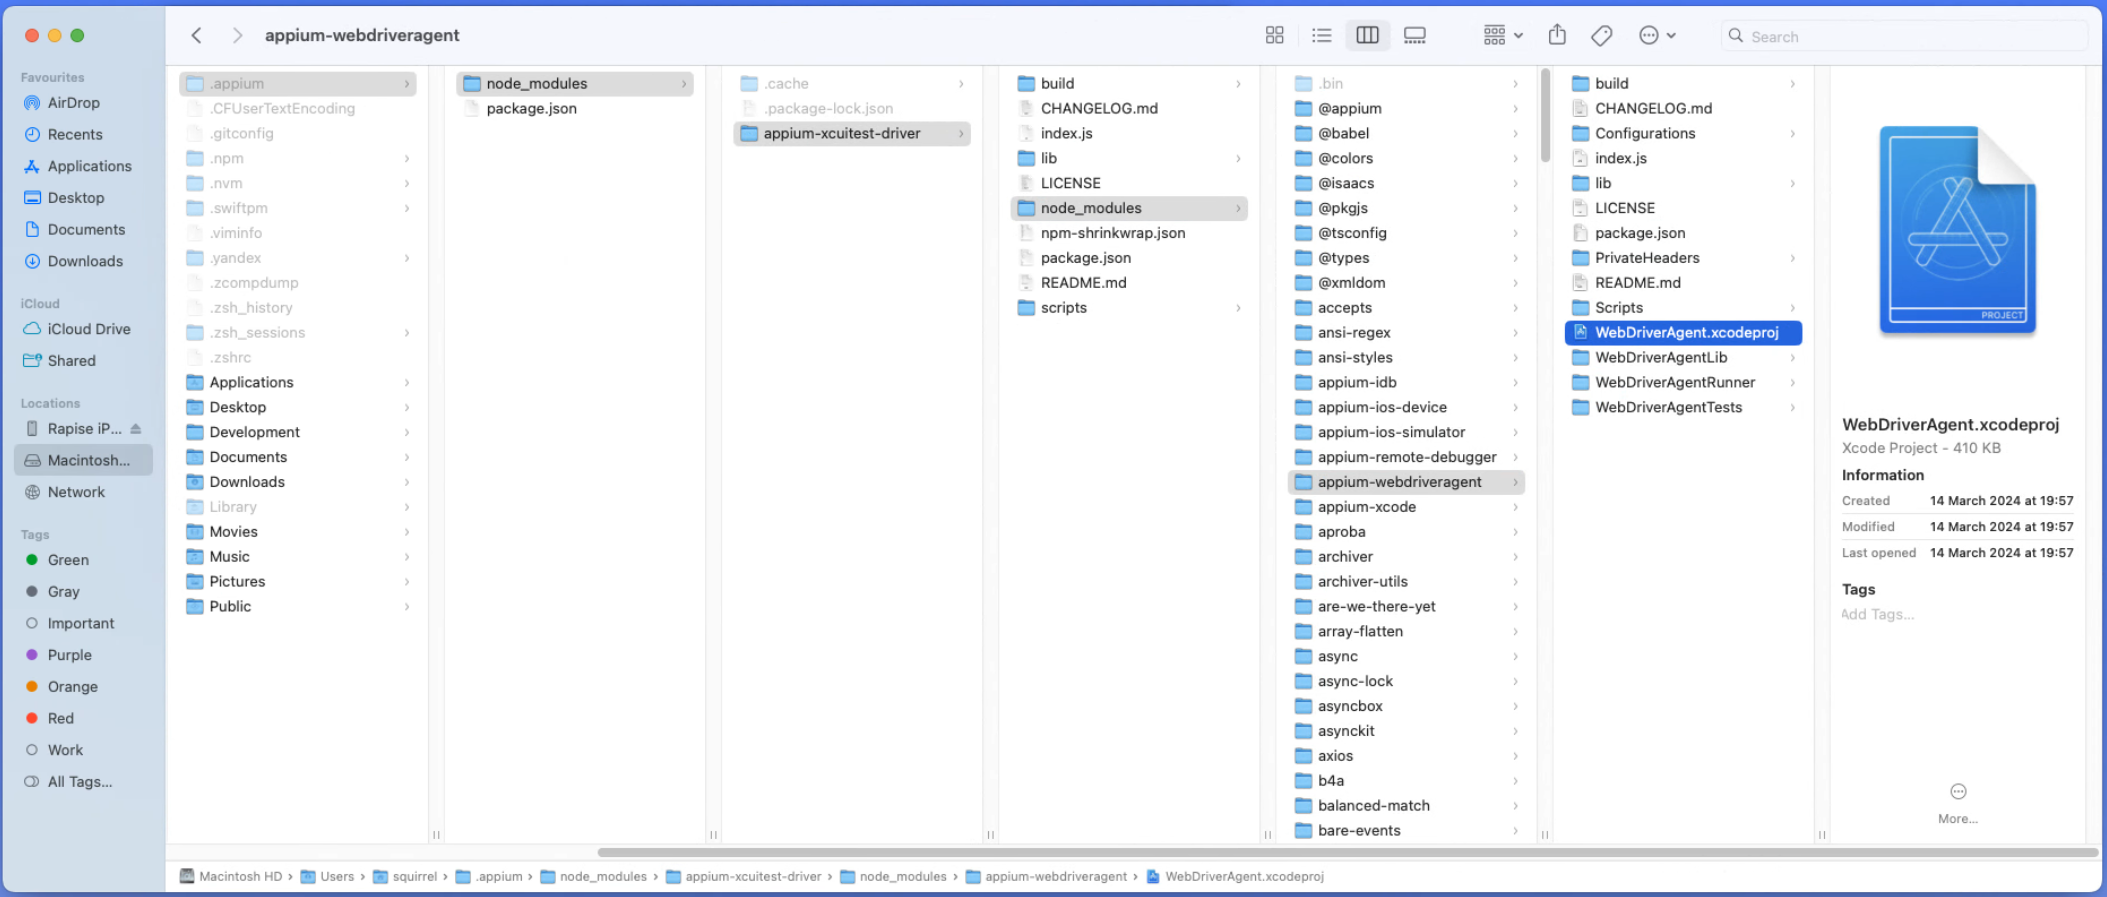Eject the Rapise iPhone device
The height and width of the screenshot is (897, 2107).
136,429
